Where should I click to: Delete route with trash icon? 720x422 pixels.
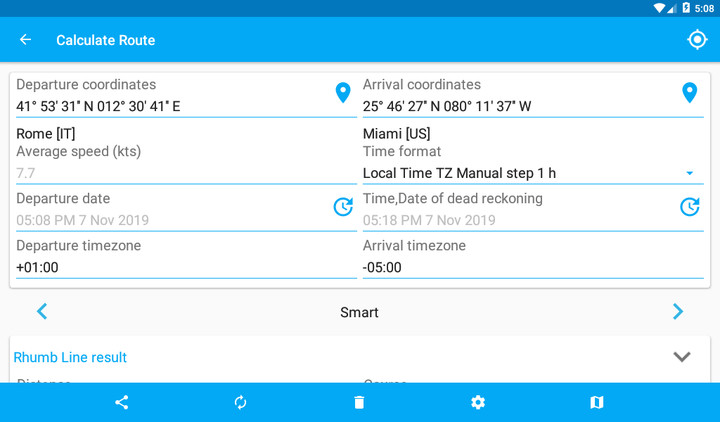(x=359, y=402)
